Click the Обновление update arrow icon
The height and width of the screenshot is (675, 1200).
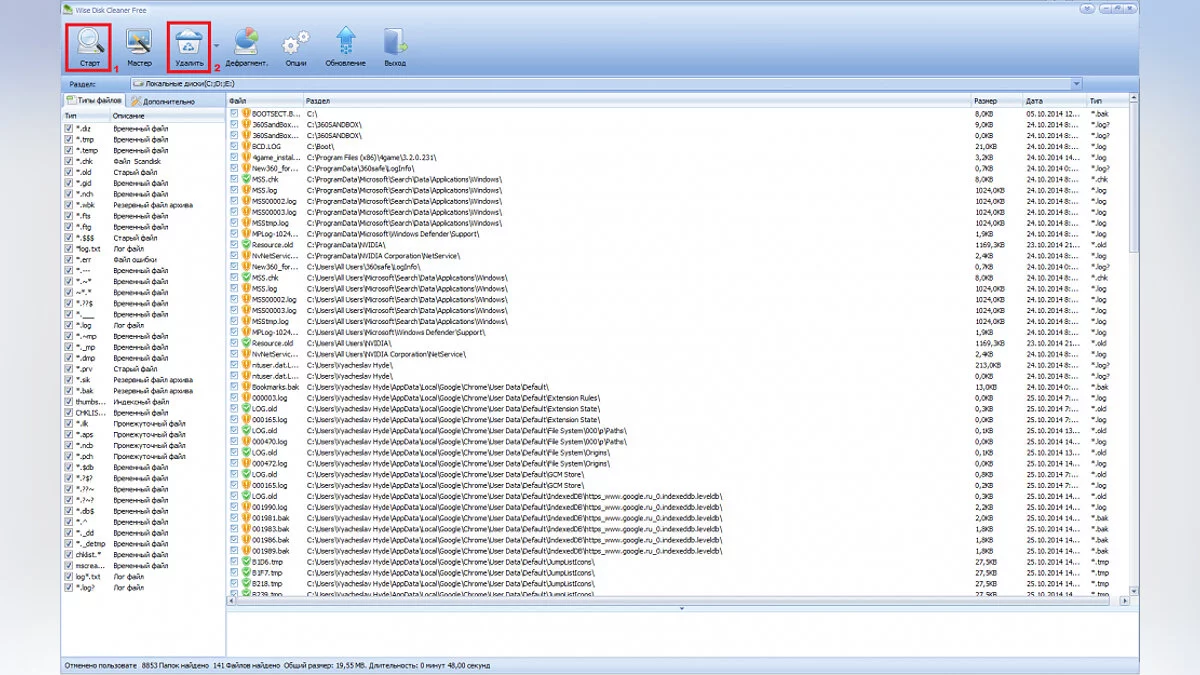[x=345, y=42]
